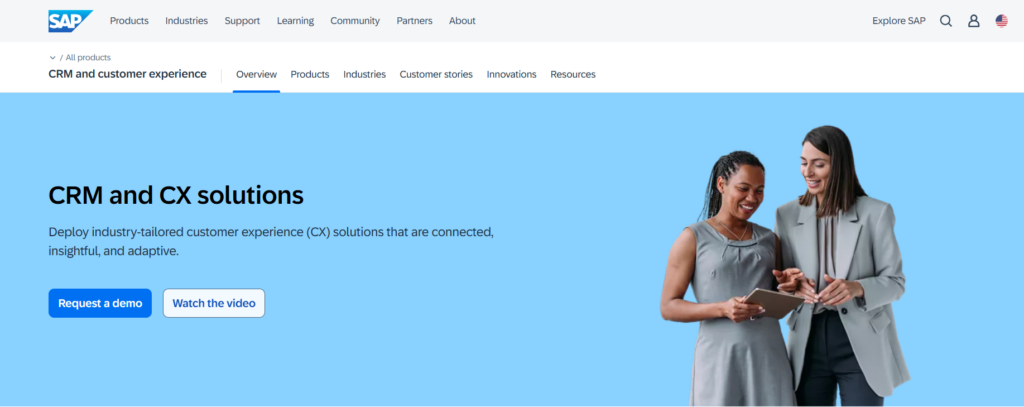
Task: Open the About menu in header
Action: [x=462, y=21]
